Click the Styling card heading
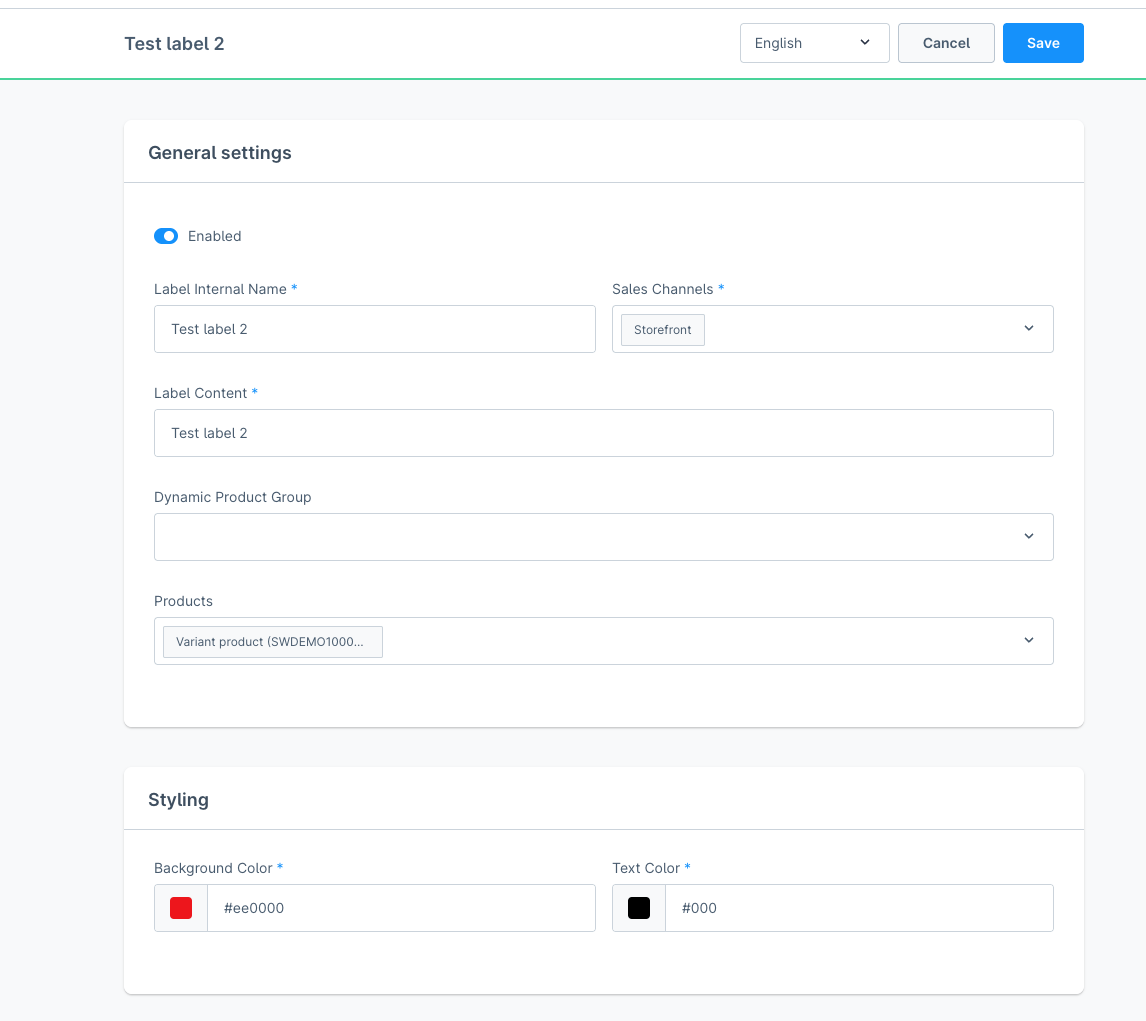Viewport: 1146px width, 1021px height. tap(178, 800)
